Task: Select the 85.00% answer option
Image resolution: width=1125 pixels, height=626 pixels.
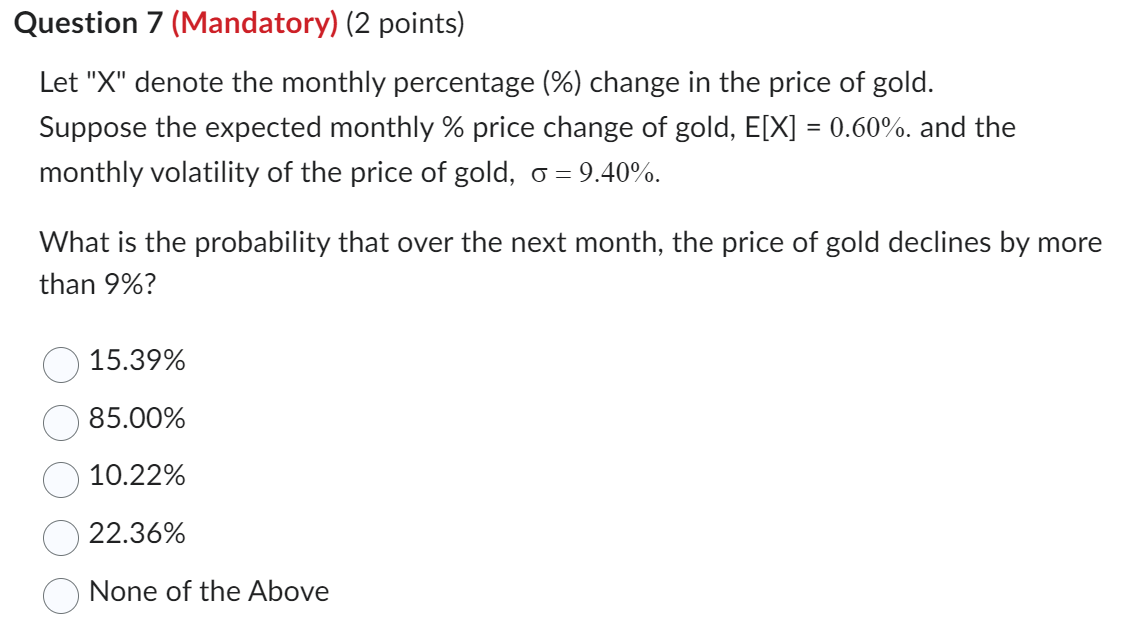Action: coord(62,421)
